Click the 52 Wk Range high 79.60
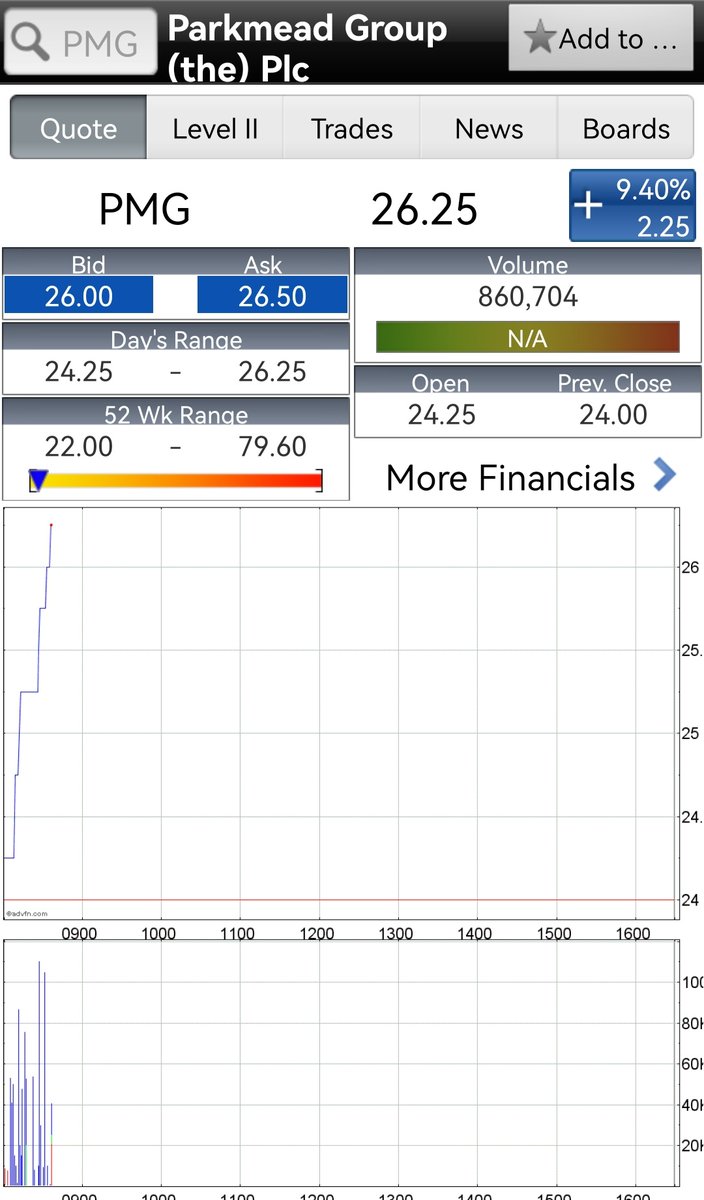 click(x=272, y=447)
